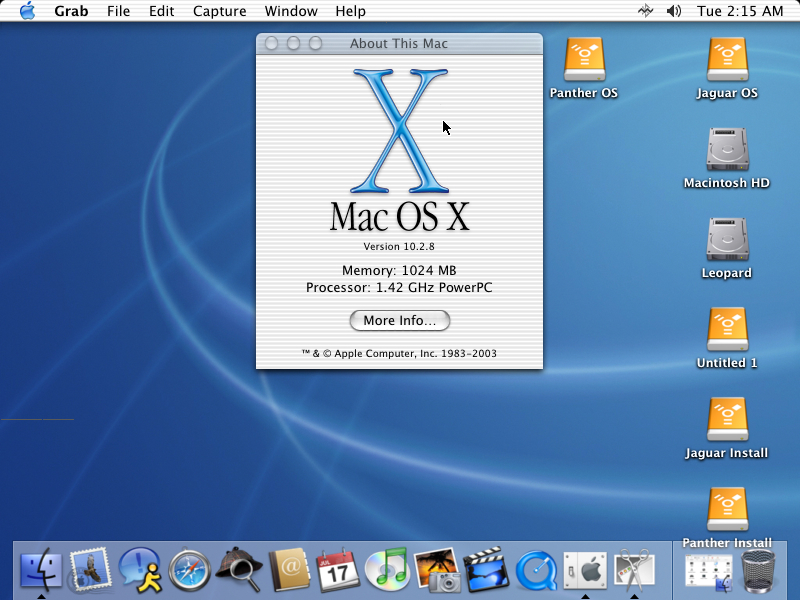The image size is (800, 600).
Task: Open iTunes from the dock
Action: pos(386,569)
